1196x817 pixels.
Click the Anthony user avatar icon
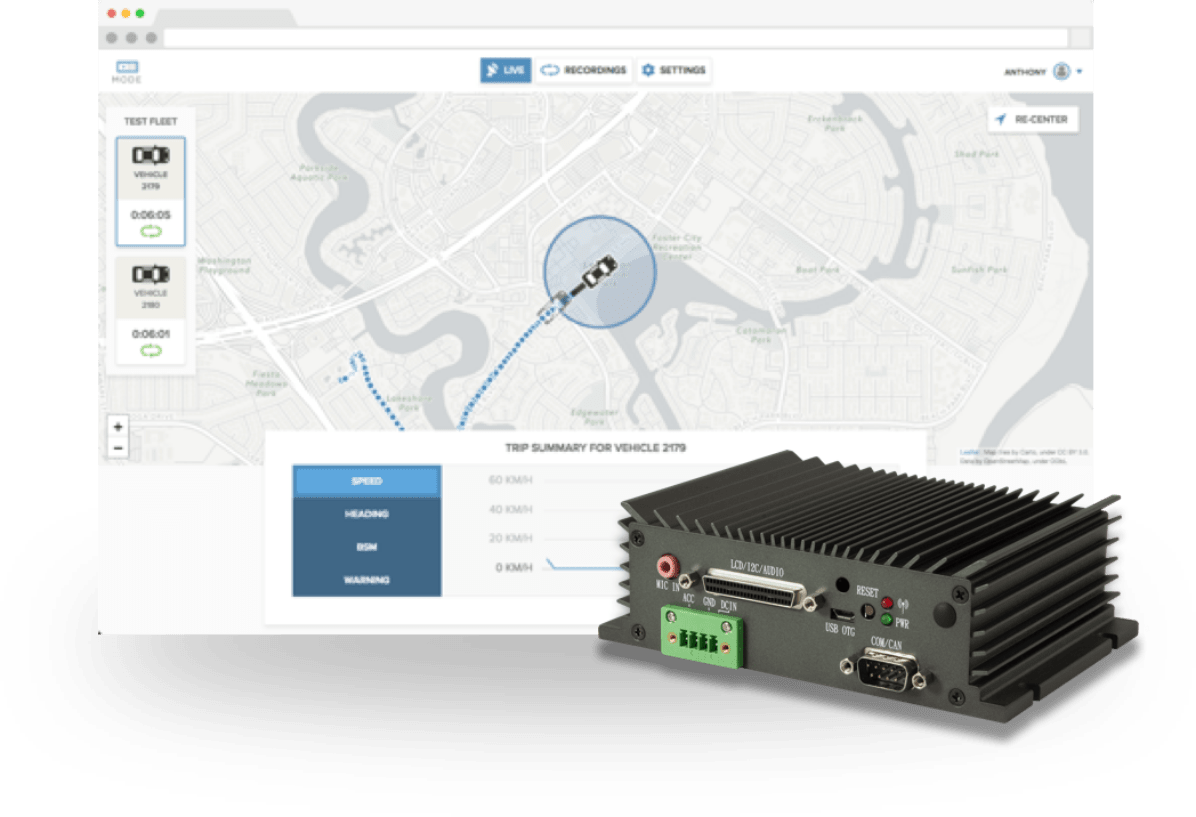pyautogui.click(x=1061, y=72)
